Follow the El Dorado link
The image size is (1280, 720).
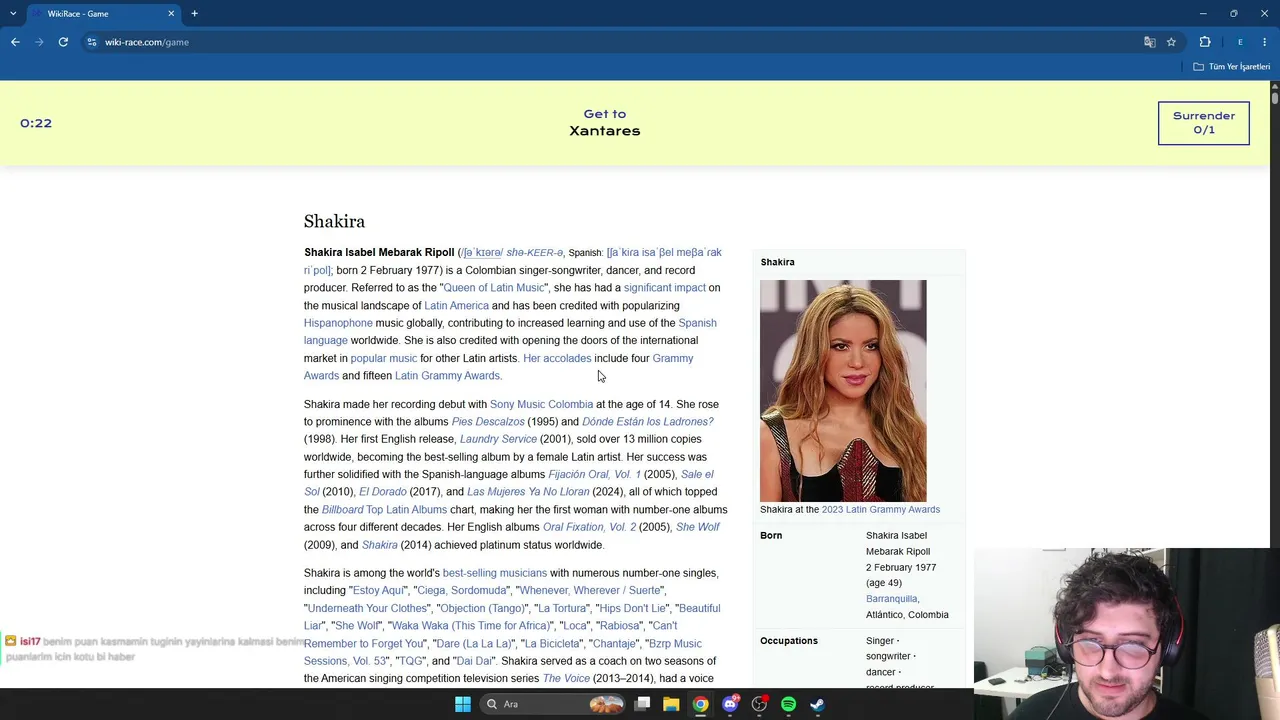coord(383,492)
